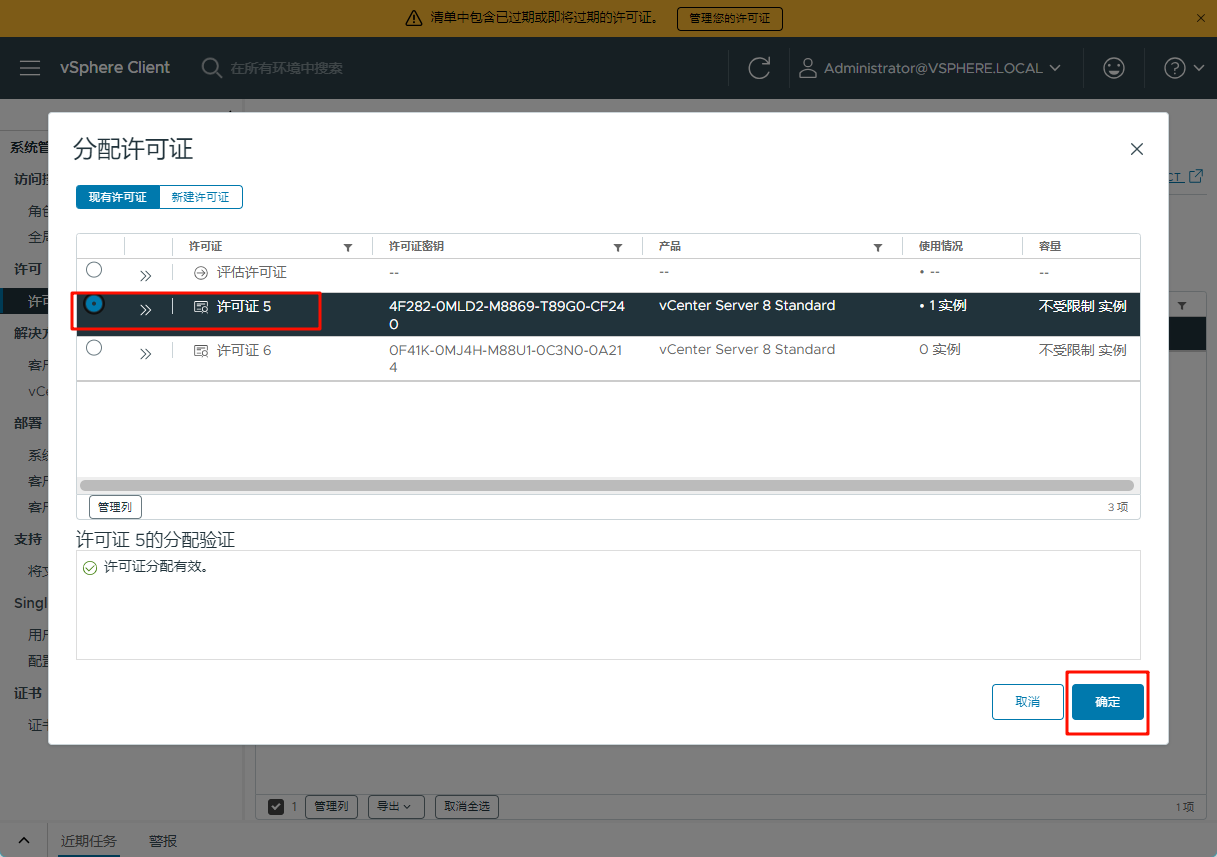Expand details for 评估许可证 row

pyautogui.click(x=145, y=275)
